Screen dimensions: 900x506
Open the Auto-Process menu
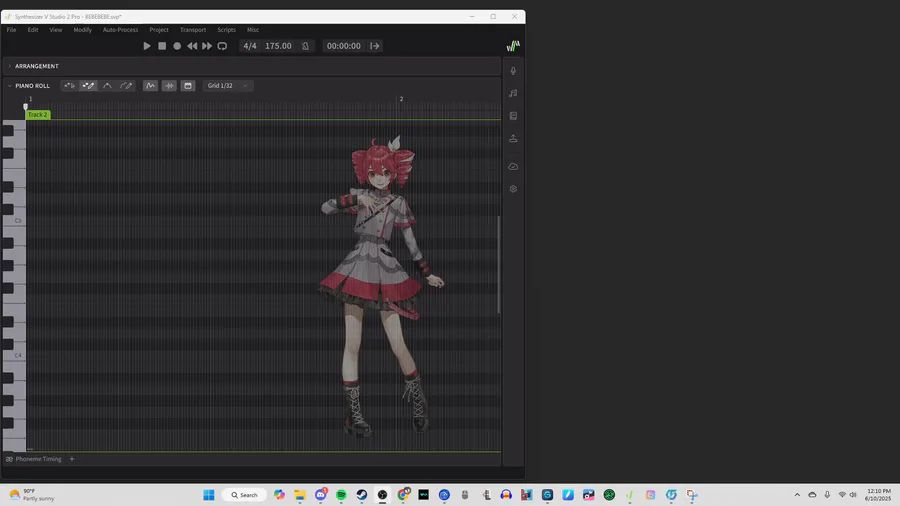point(121,30)
